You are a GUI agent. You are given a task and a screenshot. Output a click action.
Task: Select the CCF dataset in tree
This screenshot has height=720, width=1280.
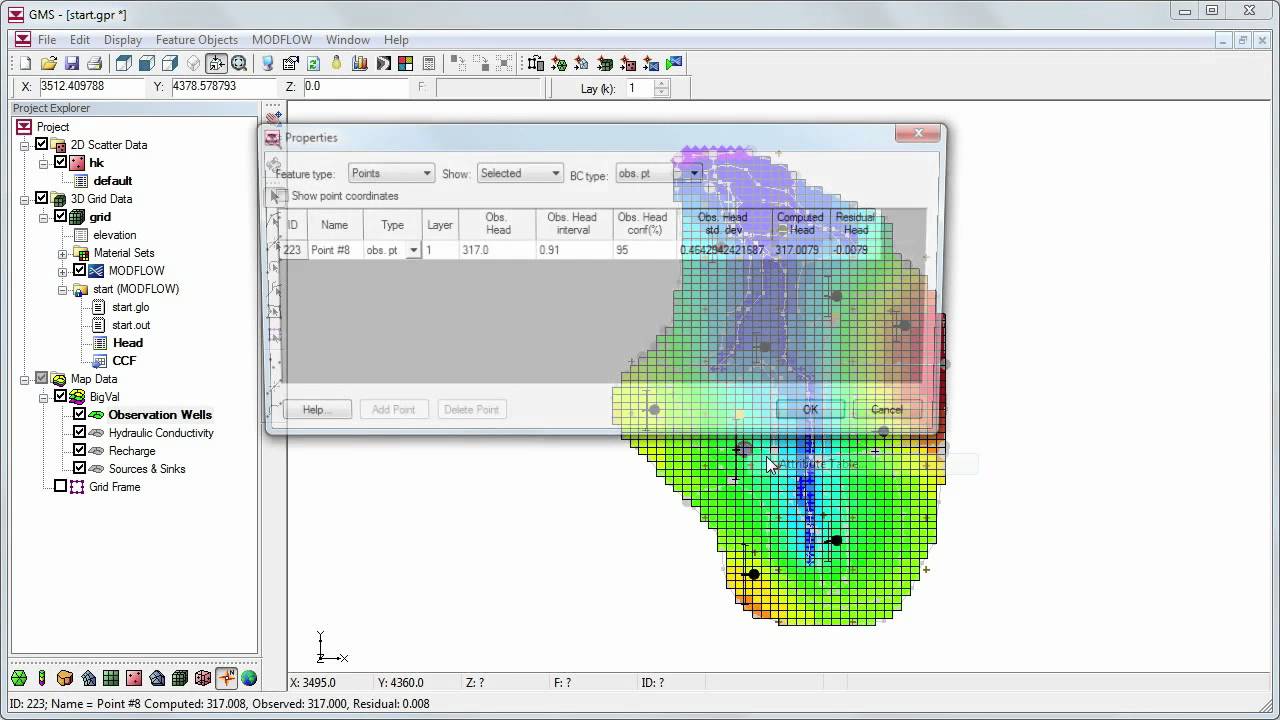pos(124,361)
